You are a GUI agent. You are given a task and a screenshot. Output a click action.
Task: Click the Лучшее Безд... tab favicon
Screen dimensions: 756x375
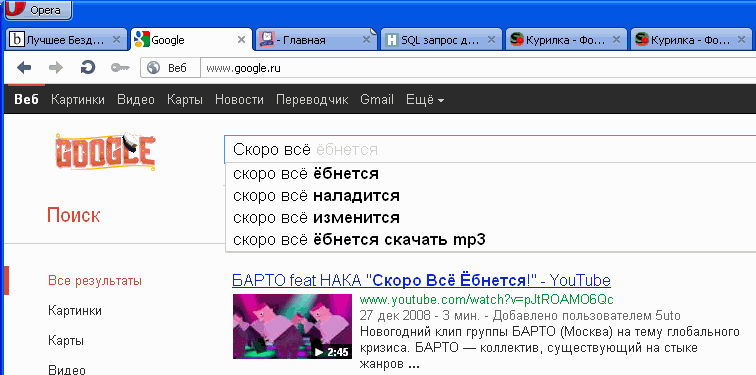(17, 40)
